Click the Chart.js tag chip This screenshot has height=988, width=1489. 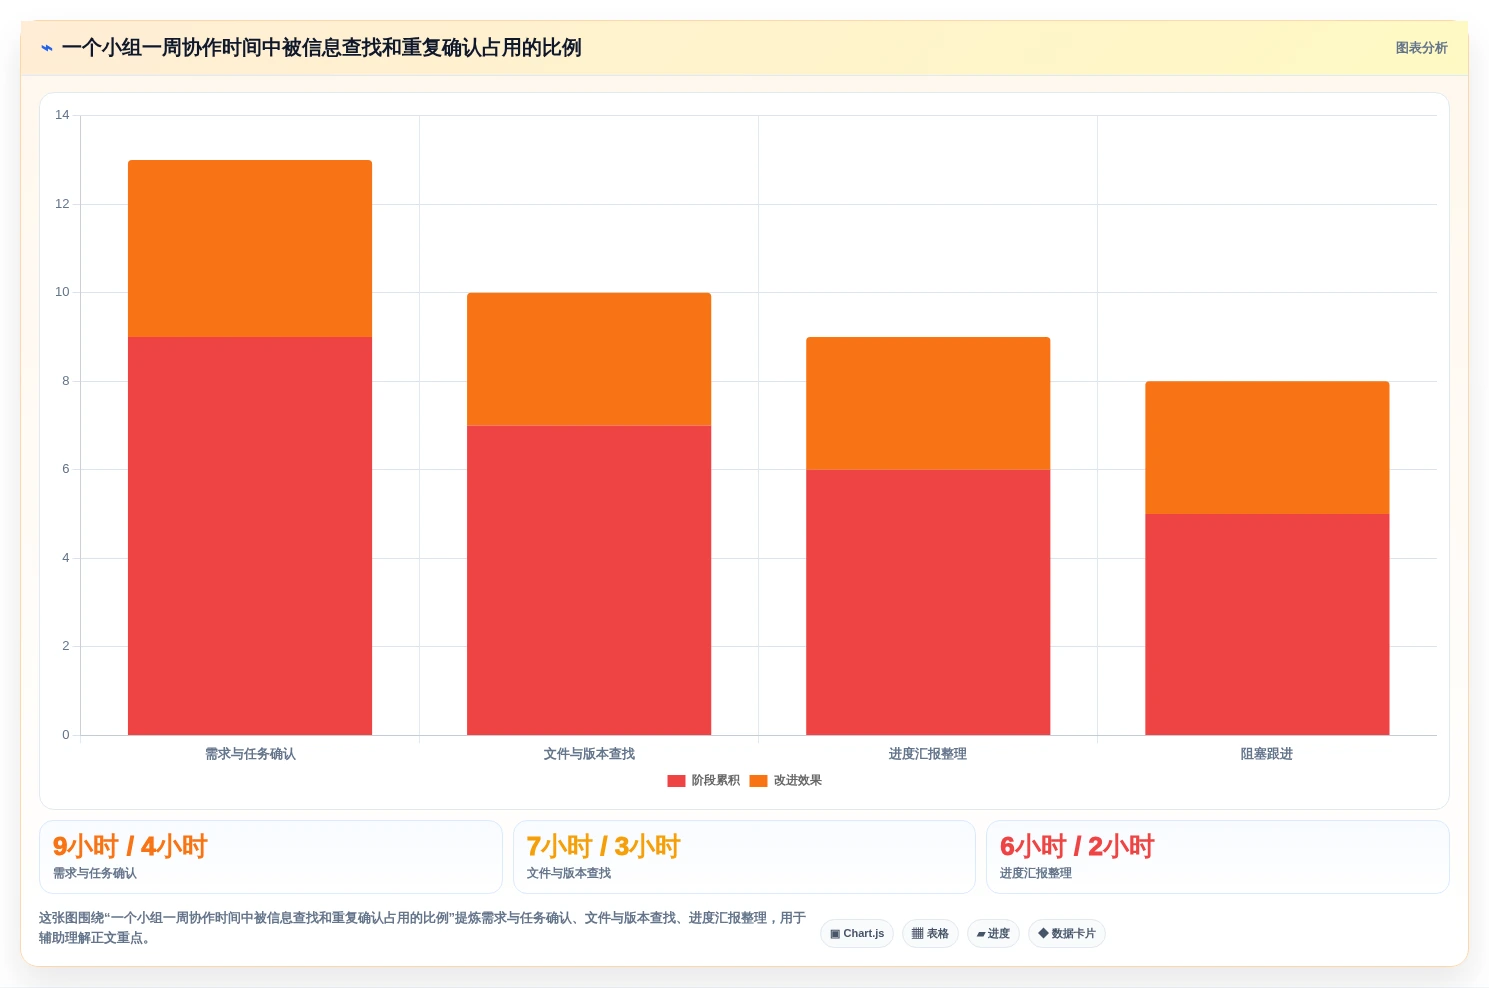[857, 934]
